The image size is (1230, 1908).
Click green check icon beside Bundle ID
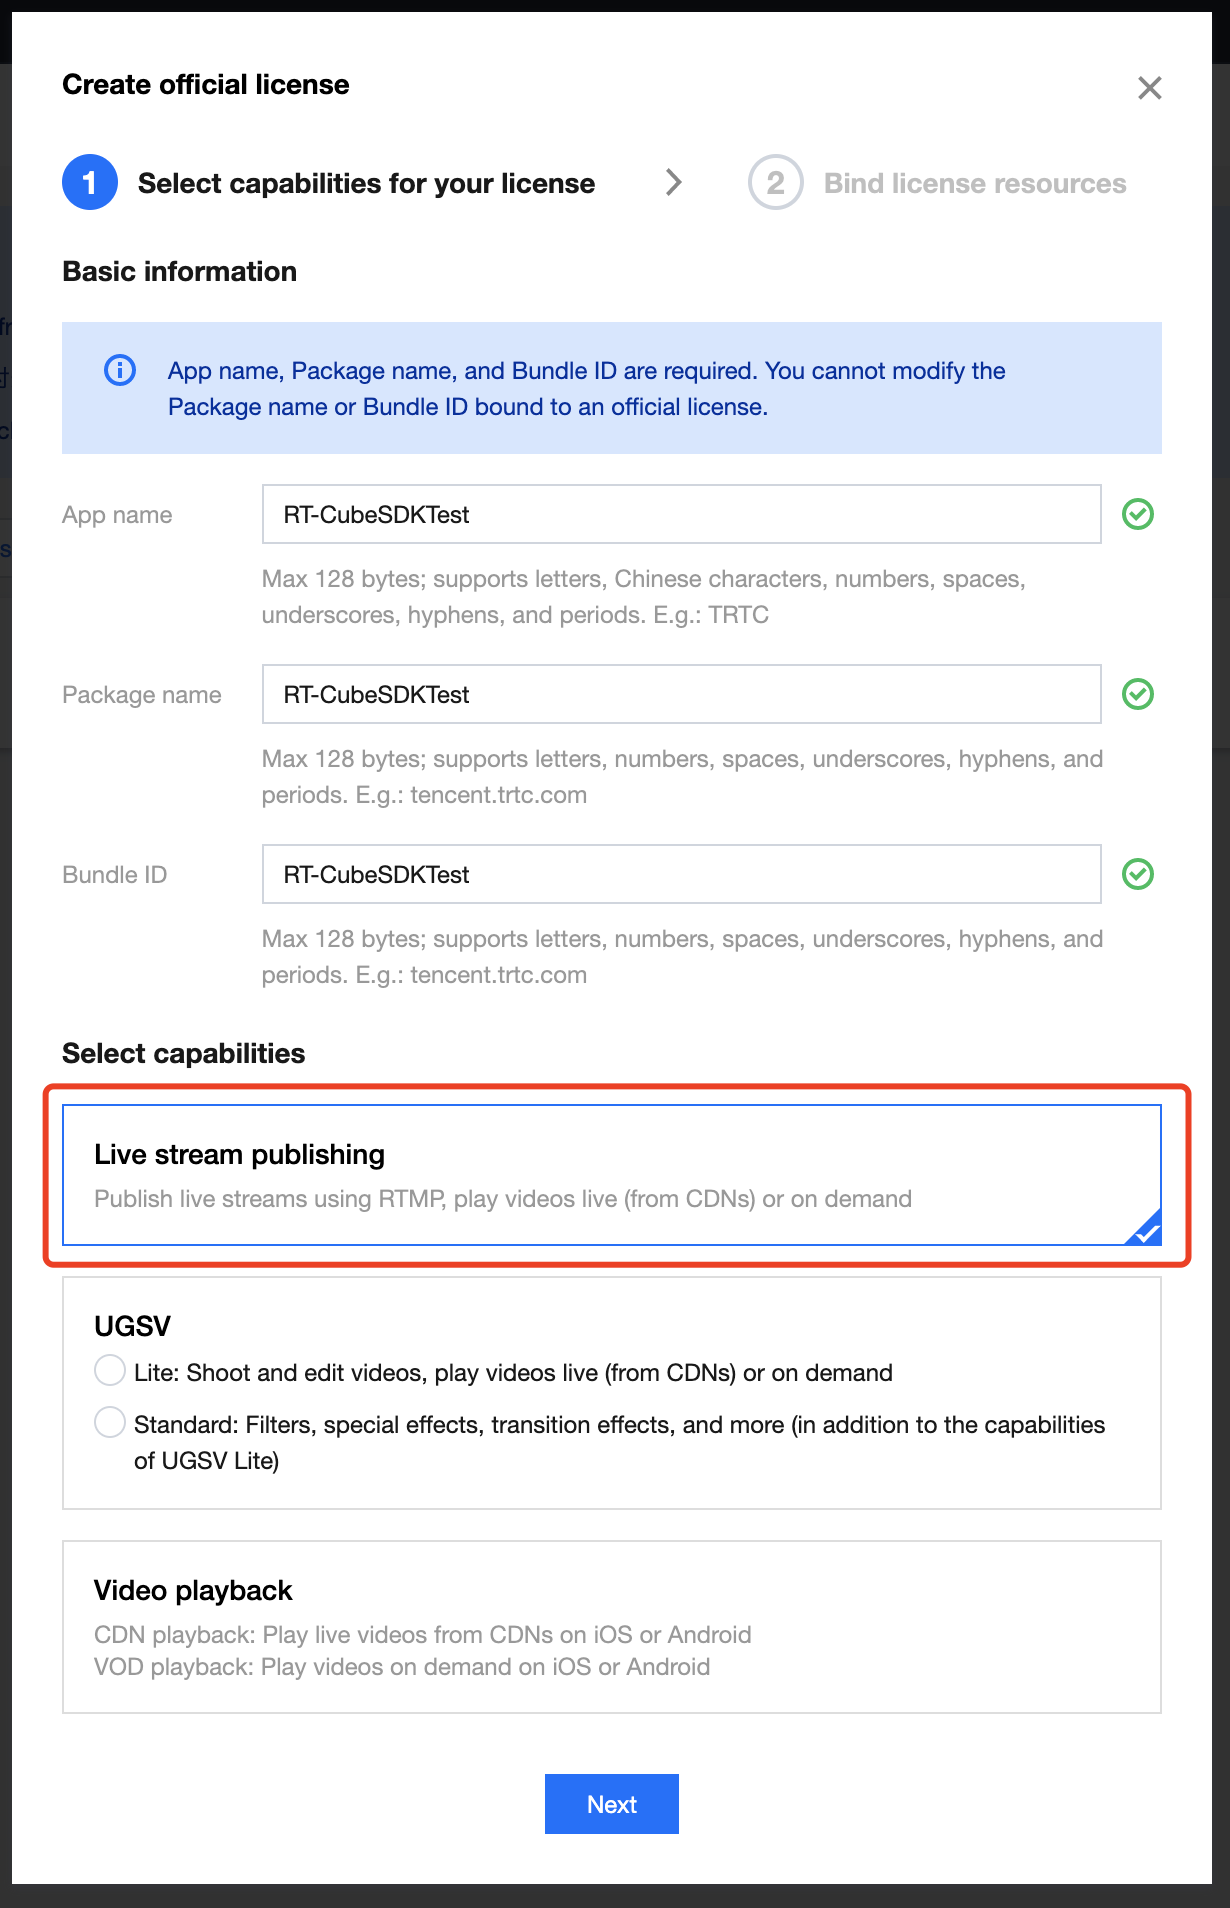[x=1138, y=874]
